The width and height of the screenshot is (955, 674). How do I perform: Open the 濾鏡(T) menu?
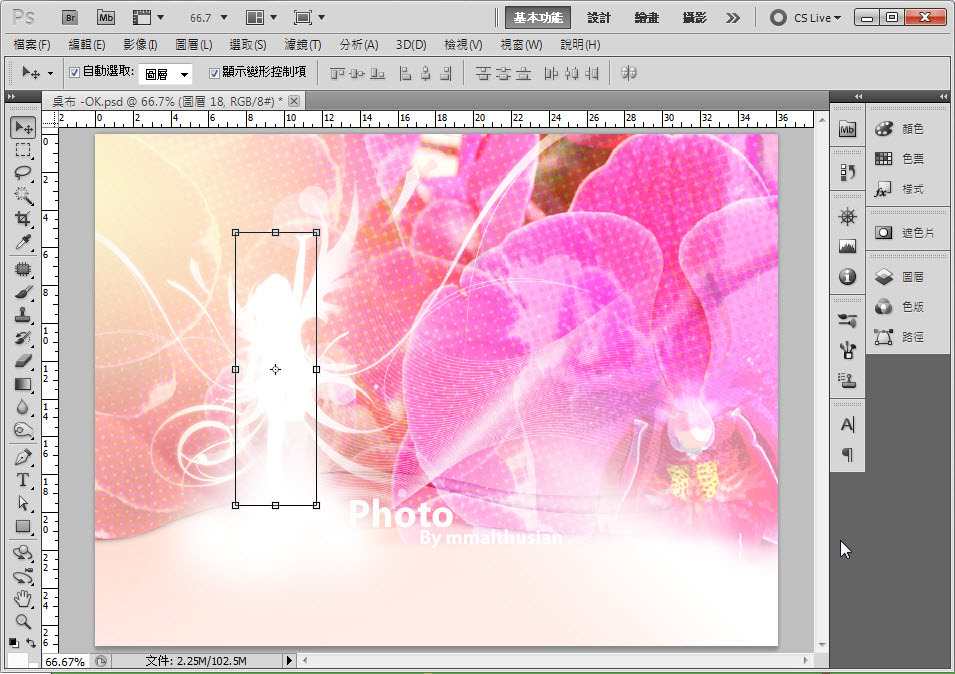coord(303,44)
